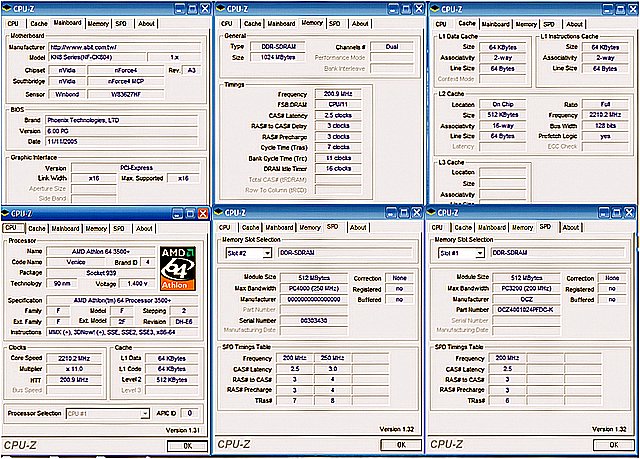Click the L2 Bus Width 128 bits field
This screenshot has width=640, height=459.
tap(605, 126)
